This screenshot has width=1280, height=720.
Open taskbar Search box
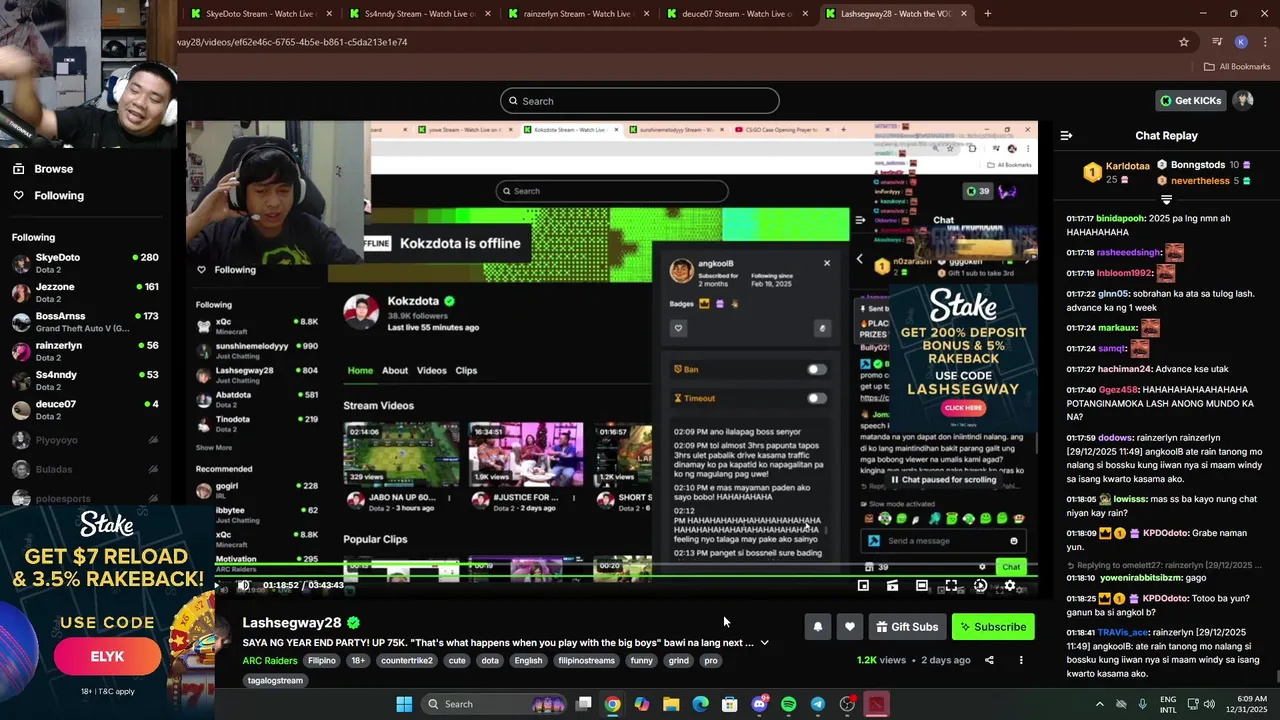point(495,704)
